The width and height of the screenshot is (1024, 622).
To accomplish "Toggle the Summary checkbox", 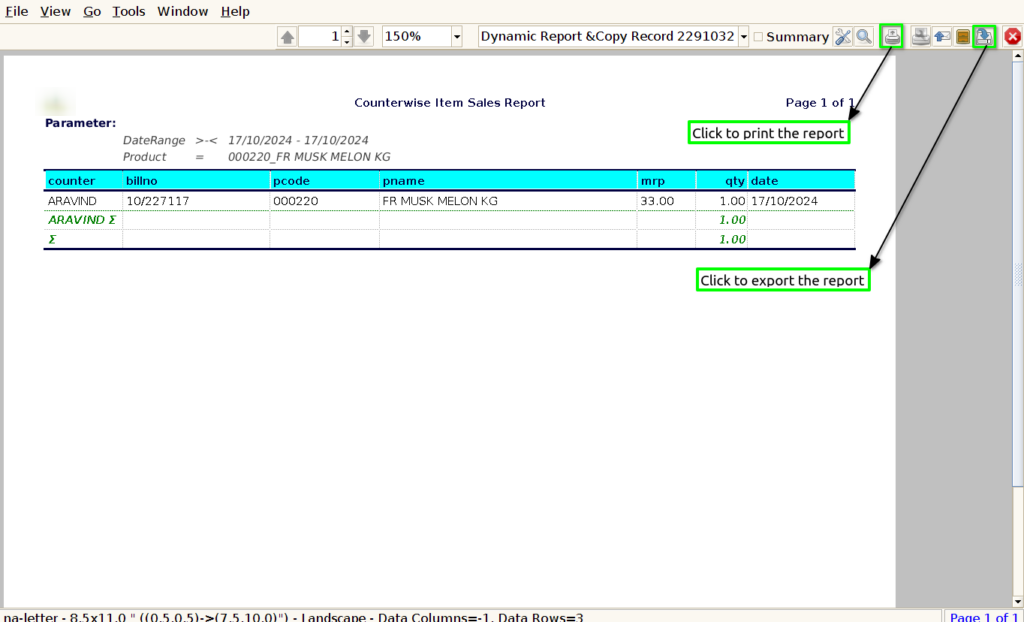I will point(758,37).
